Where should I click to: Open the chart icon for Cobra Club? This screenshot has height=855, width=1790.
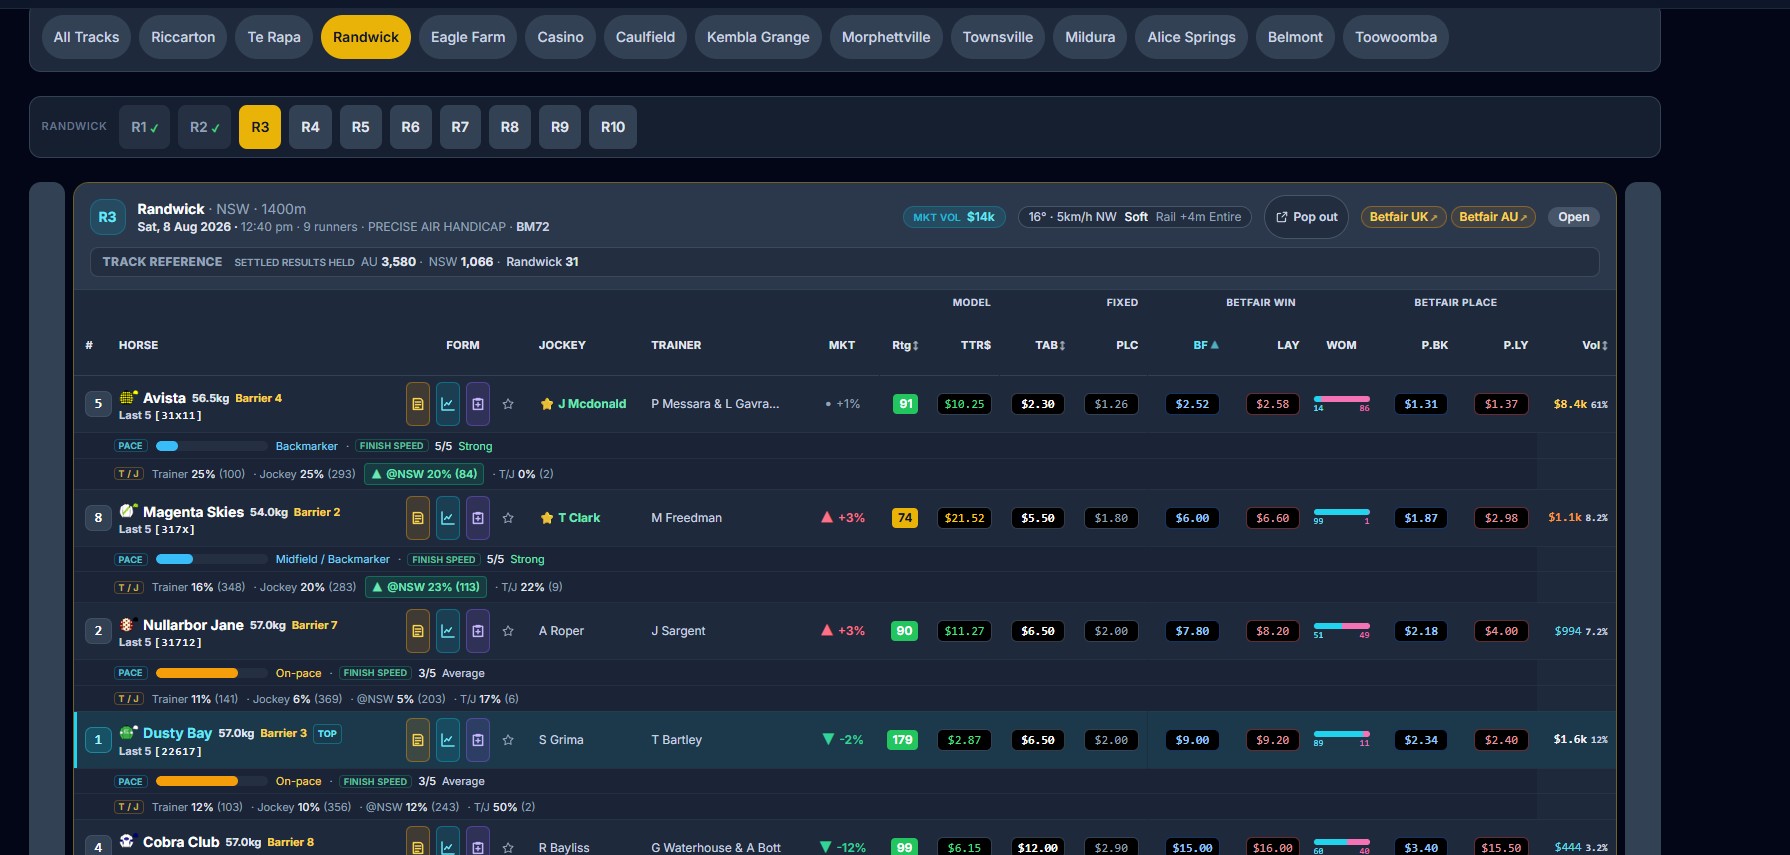pyautogui.click(x=448, y=841)
